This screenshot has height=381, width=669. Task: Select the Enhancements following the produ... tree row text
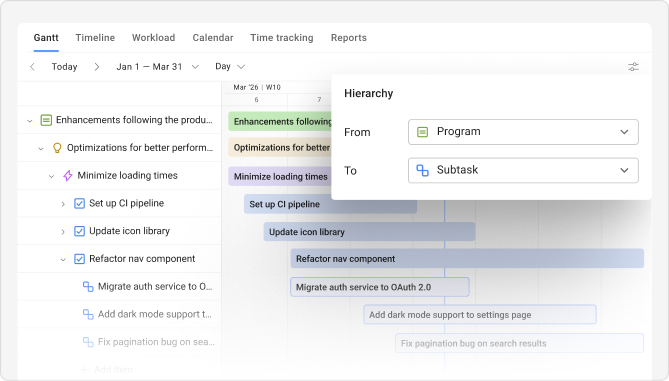pos(134,120)
